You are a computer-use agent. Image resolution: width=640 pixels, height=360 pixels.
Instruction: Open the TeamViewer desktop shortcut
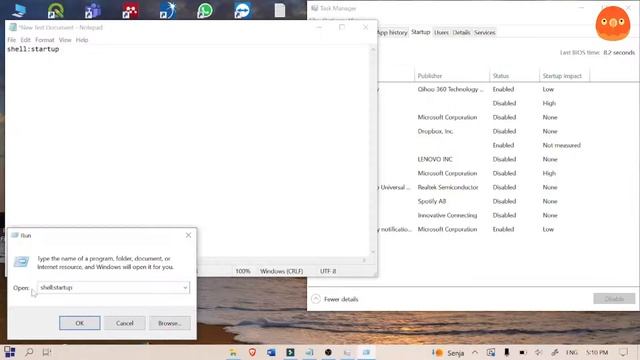pos(242,10)
